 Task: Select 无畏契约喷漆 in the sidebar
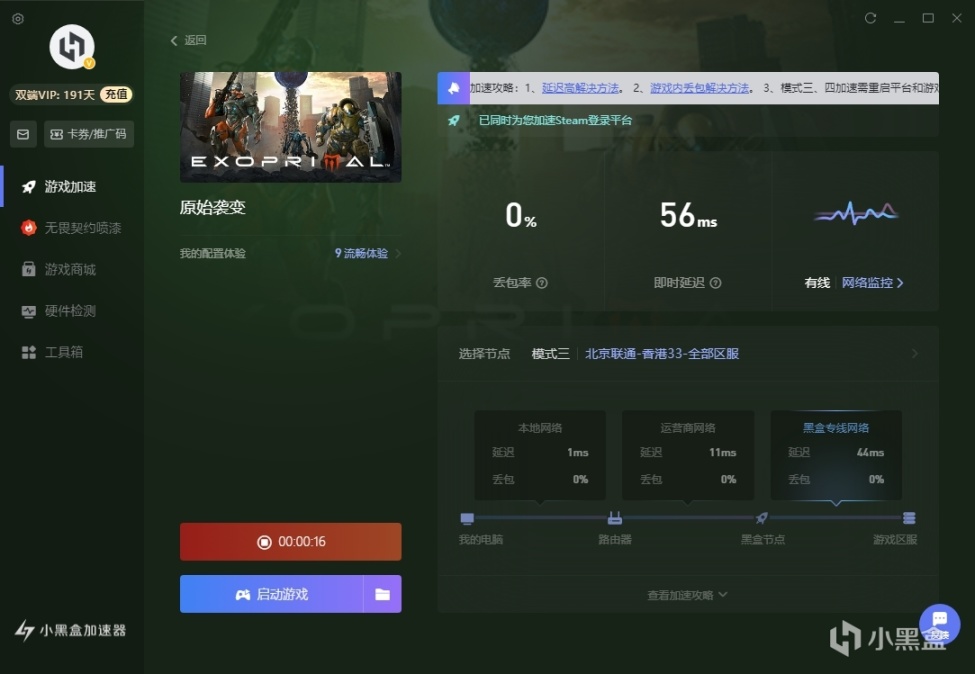pos(83,228)
